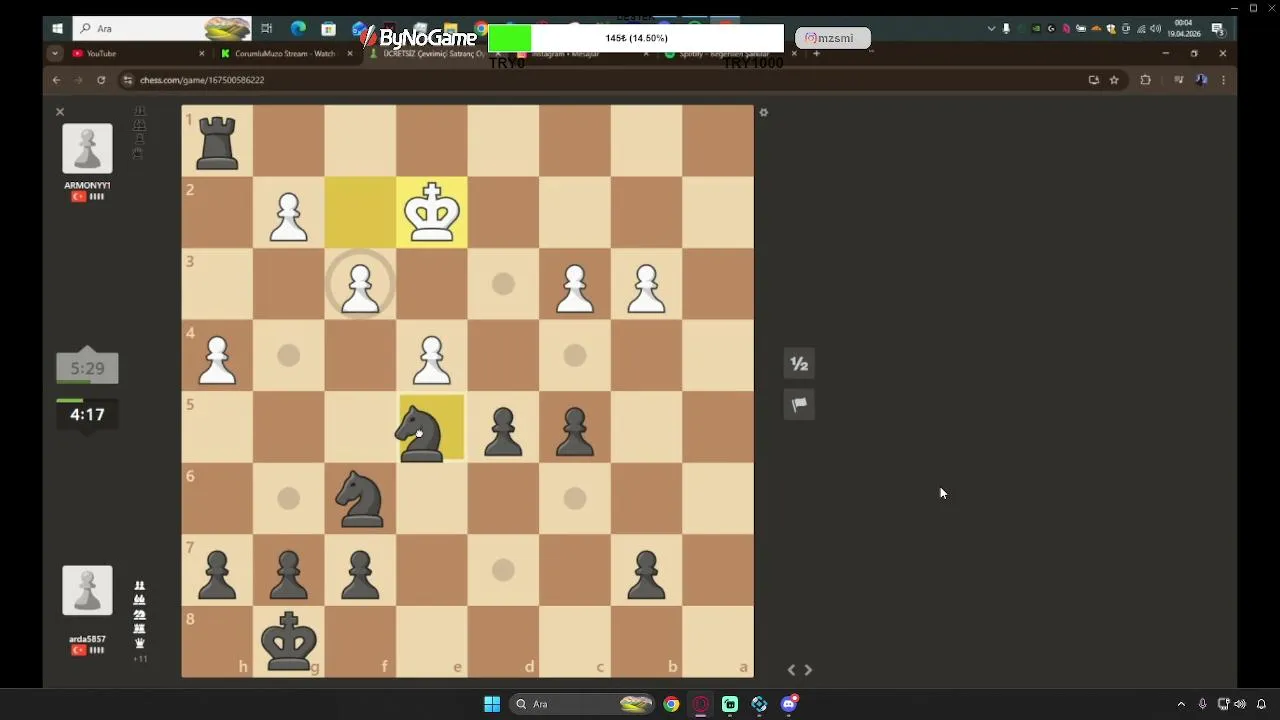This screenshot has width=1280, height=720.
Task: Open Discord from the taskbar
Action: [x=789, y=704]
